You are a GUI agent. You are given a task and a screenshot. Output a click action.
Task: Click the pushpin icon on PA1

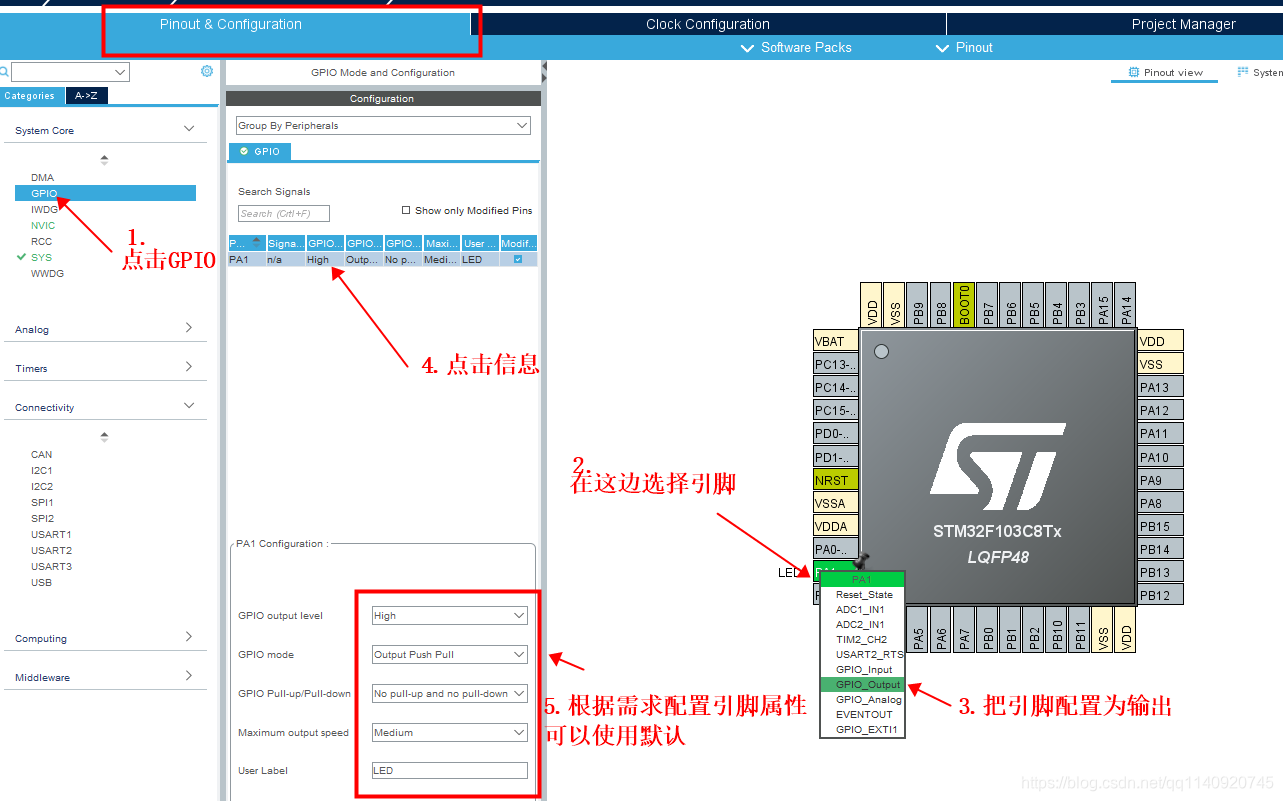[x=863, y=562]
